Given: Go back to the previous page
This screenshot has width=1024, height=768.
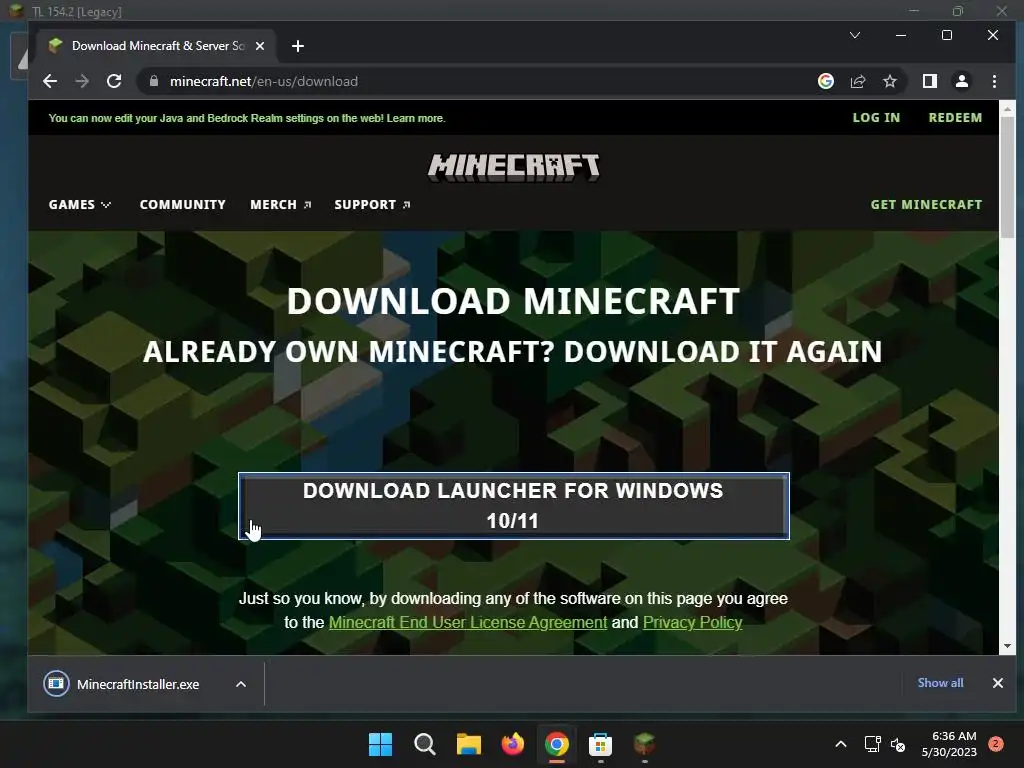Looking at the screenshot, I should 50,81.
